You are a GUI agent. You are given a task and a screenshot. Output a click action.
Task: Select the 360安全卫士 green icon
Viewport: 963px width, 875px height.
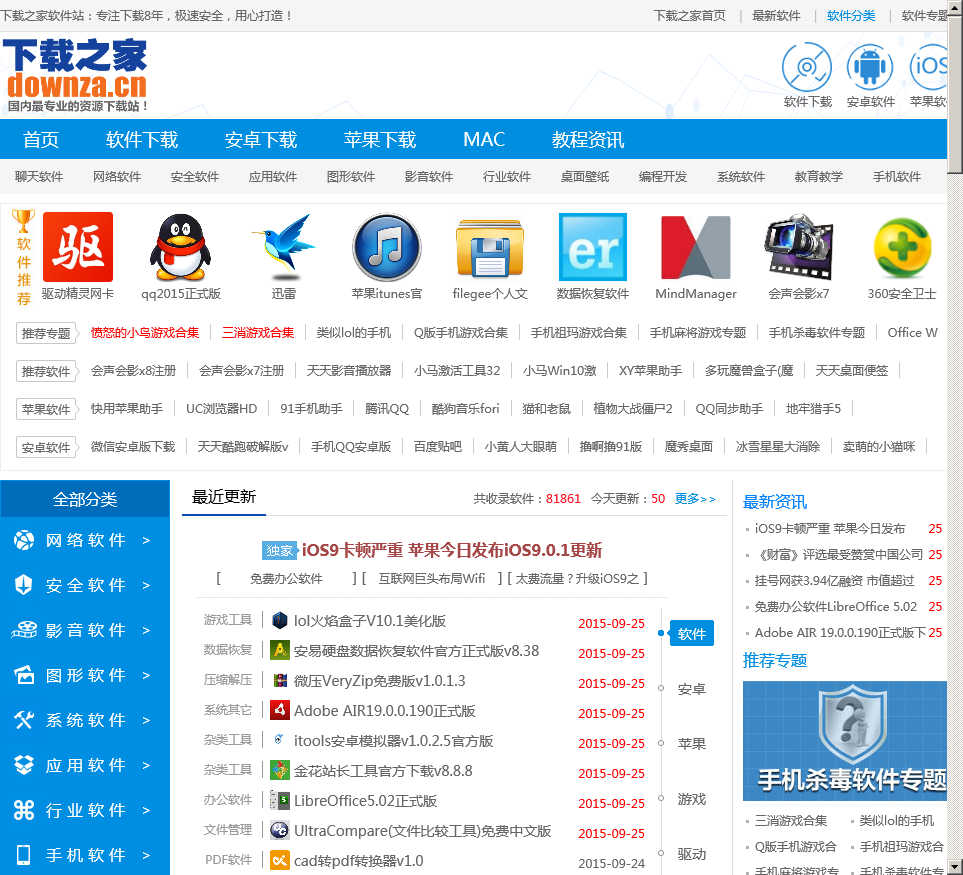click(x=902, y=247)
